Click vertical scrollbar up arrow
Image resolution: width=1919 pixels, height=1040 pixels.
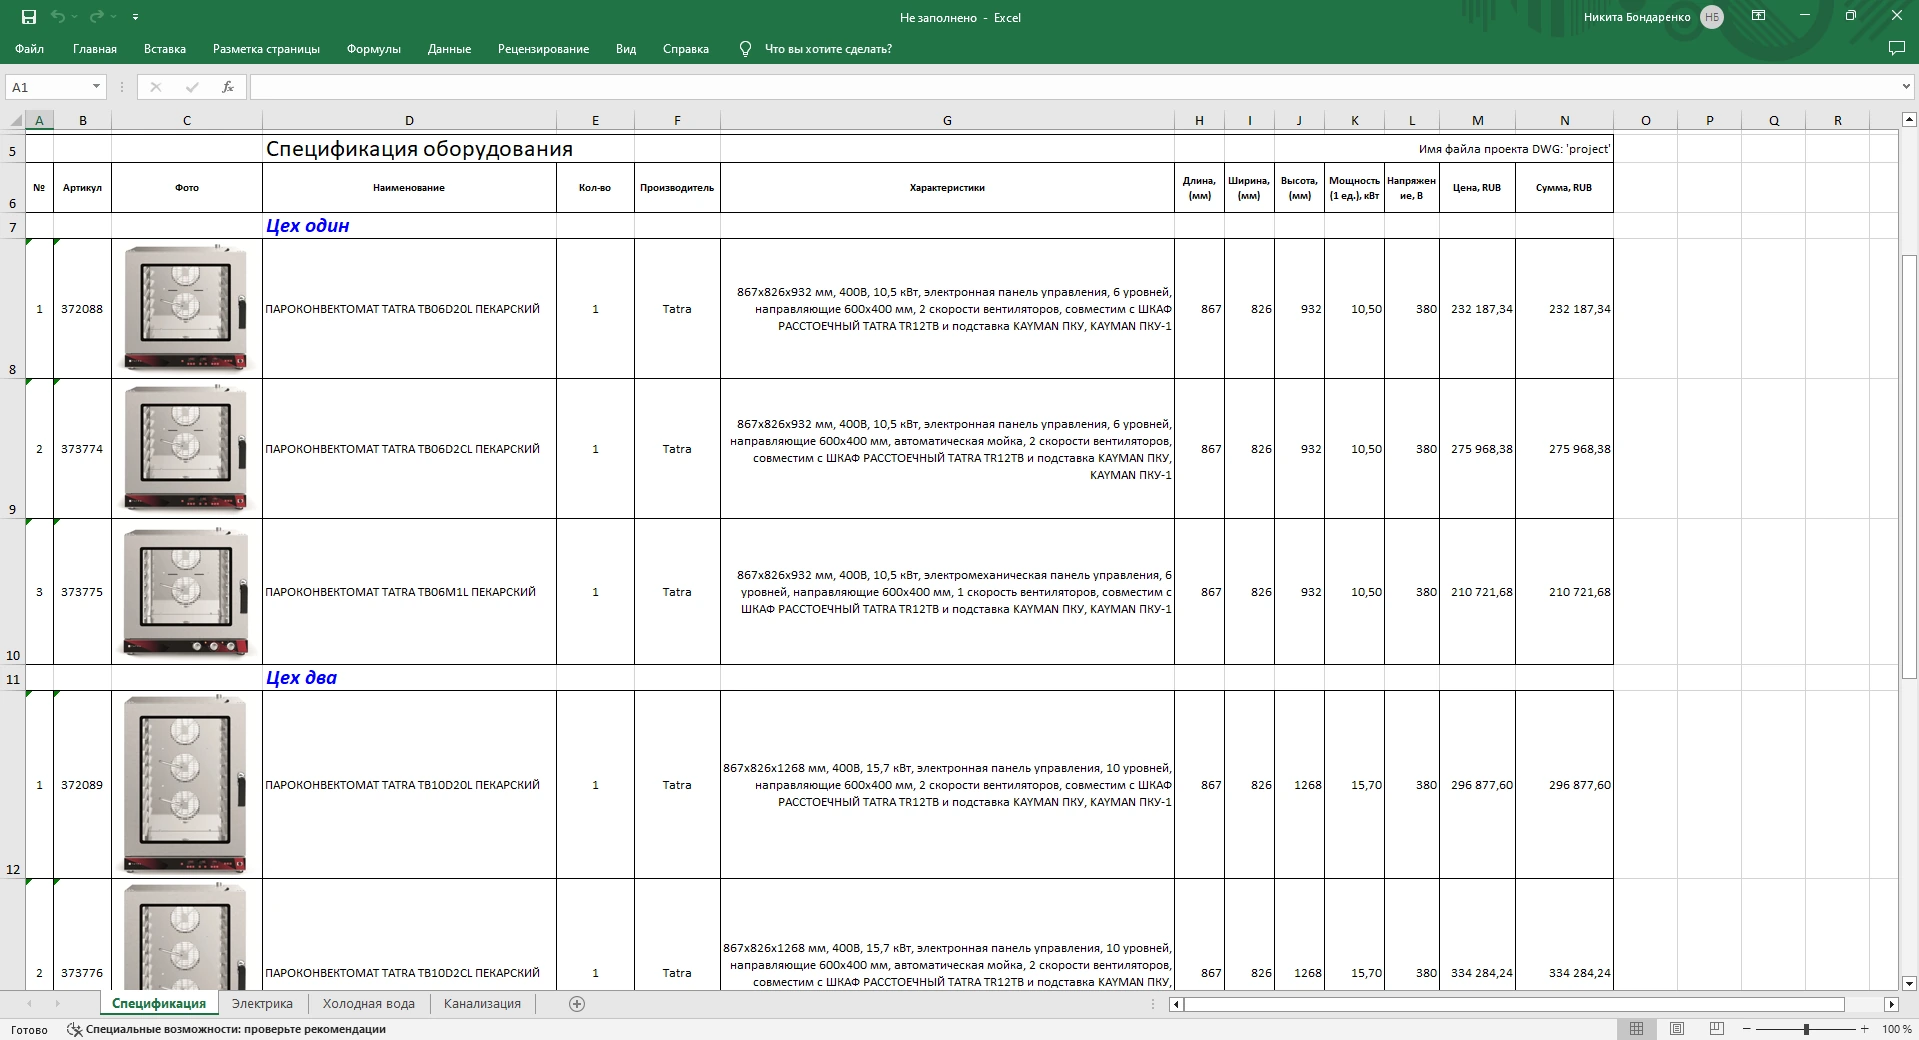[x=1909, y=120]
